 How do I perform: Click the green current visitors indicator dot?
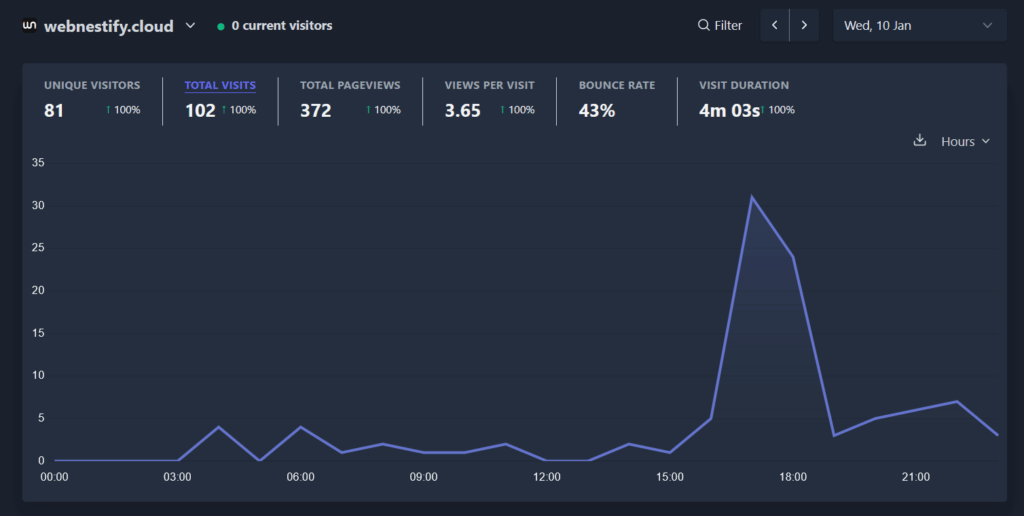[221, 26]
